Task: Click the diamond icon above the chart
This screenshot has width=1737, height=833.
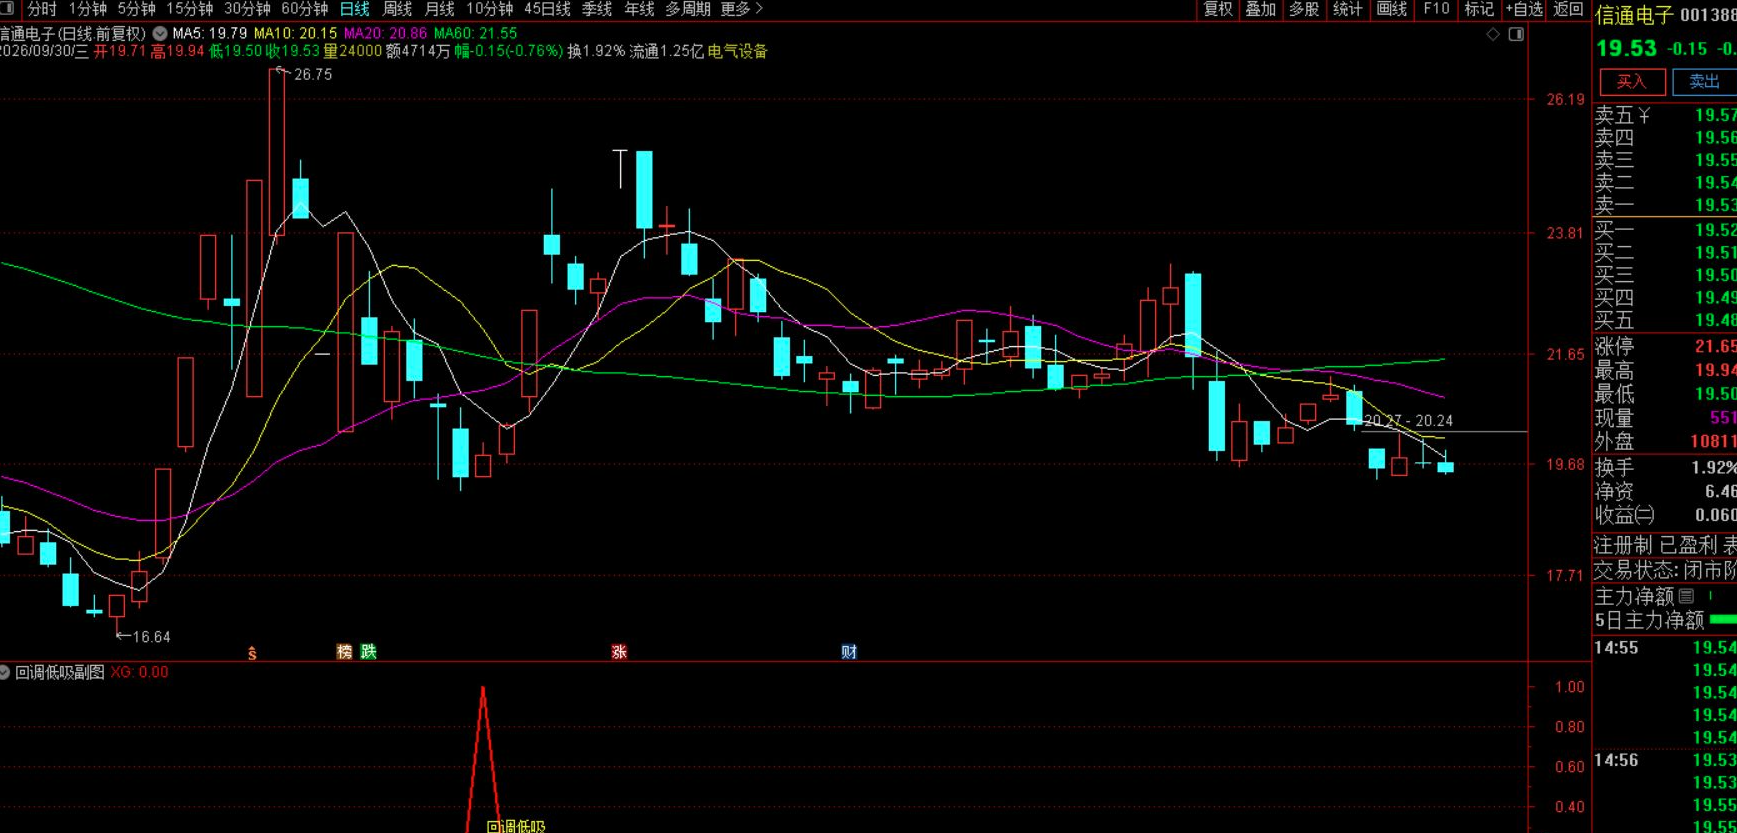Action: pos(1493,34)
